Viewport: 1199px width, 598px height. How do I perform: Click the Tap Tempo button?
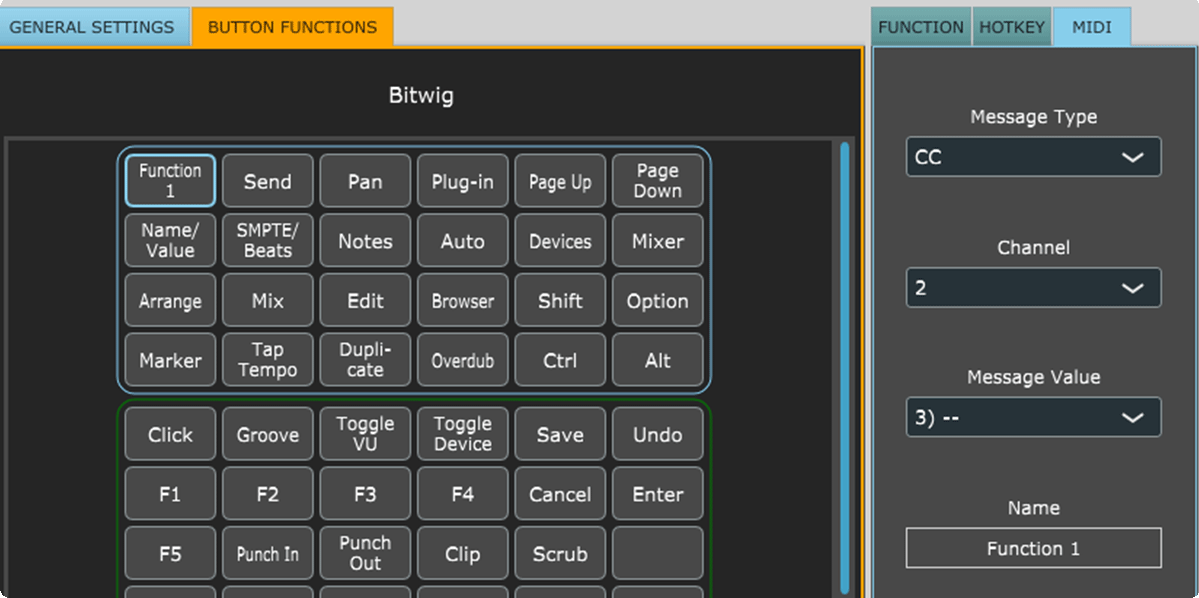267,359
